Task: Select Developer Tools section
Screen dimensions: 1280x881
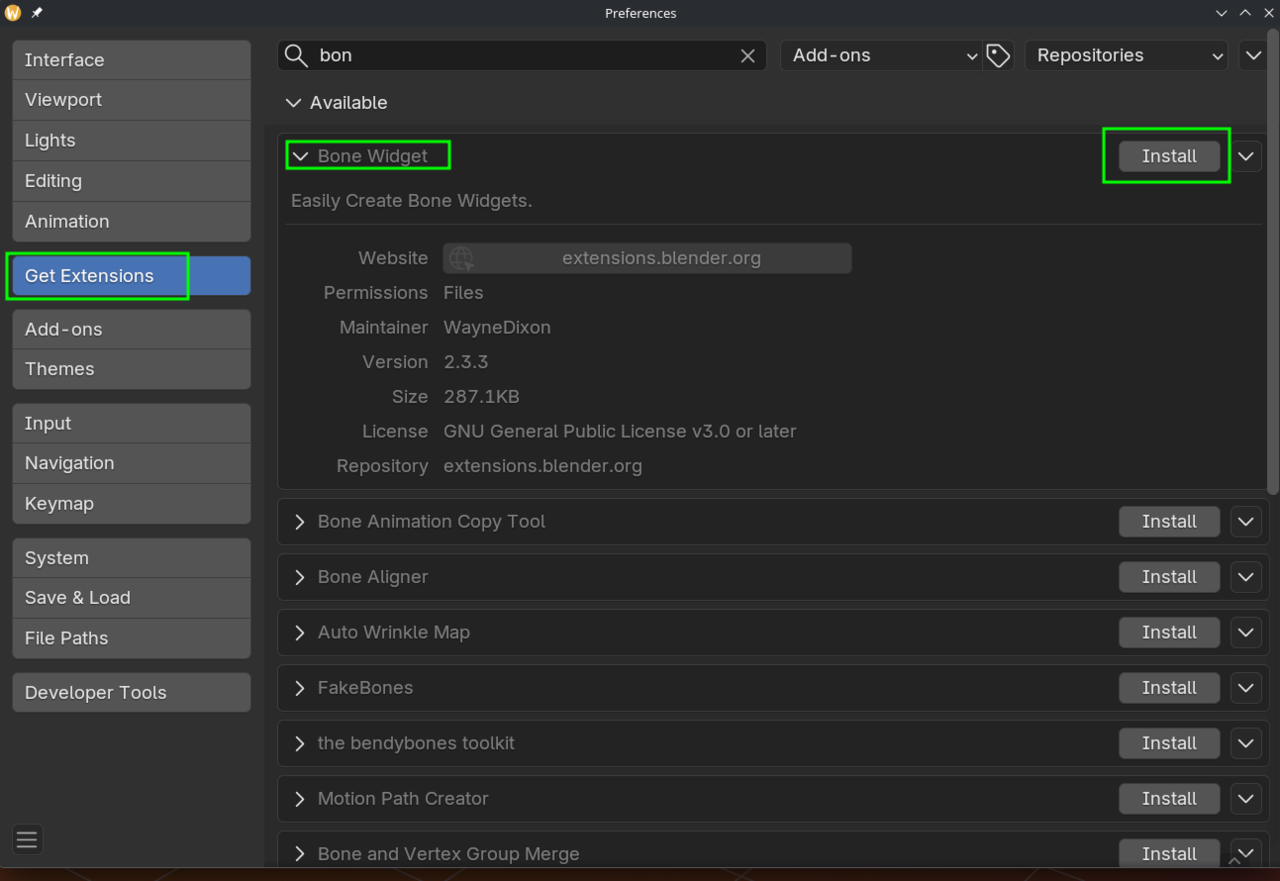Action: 131,693
